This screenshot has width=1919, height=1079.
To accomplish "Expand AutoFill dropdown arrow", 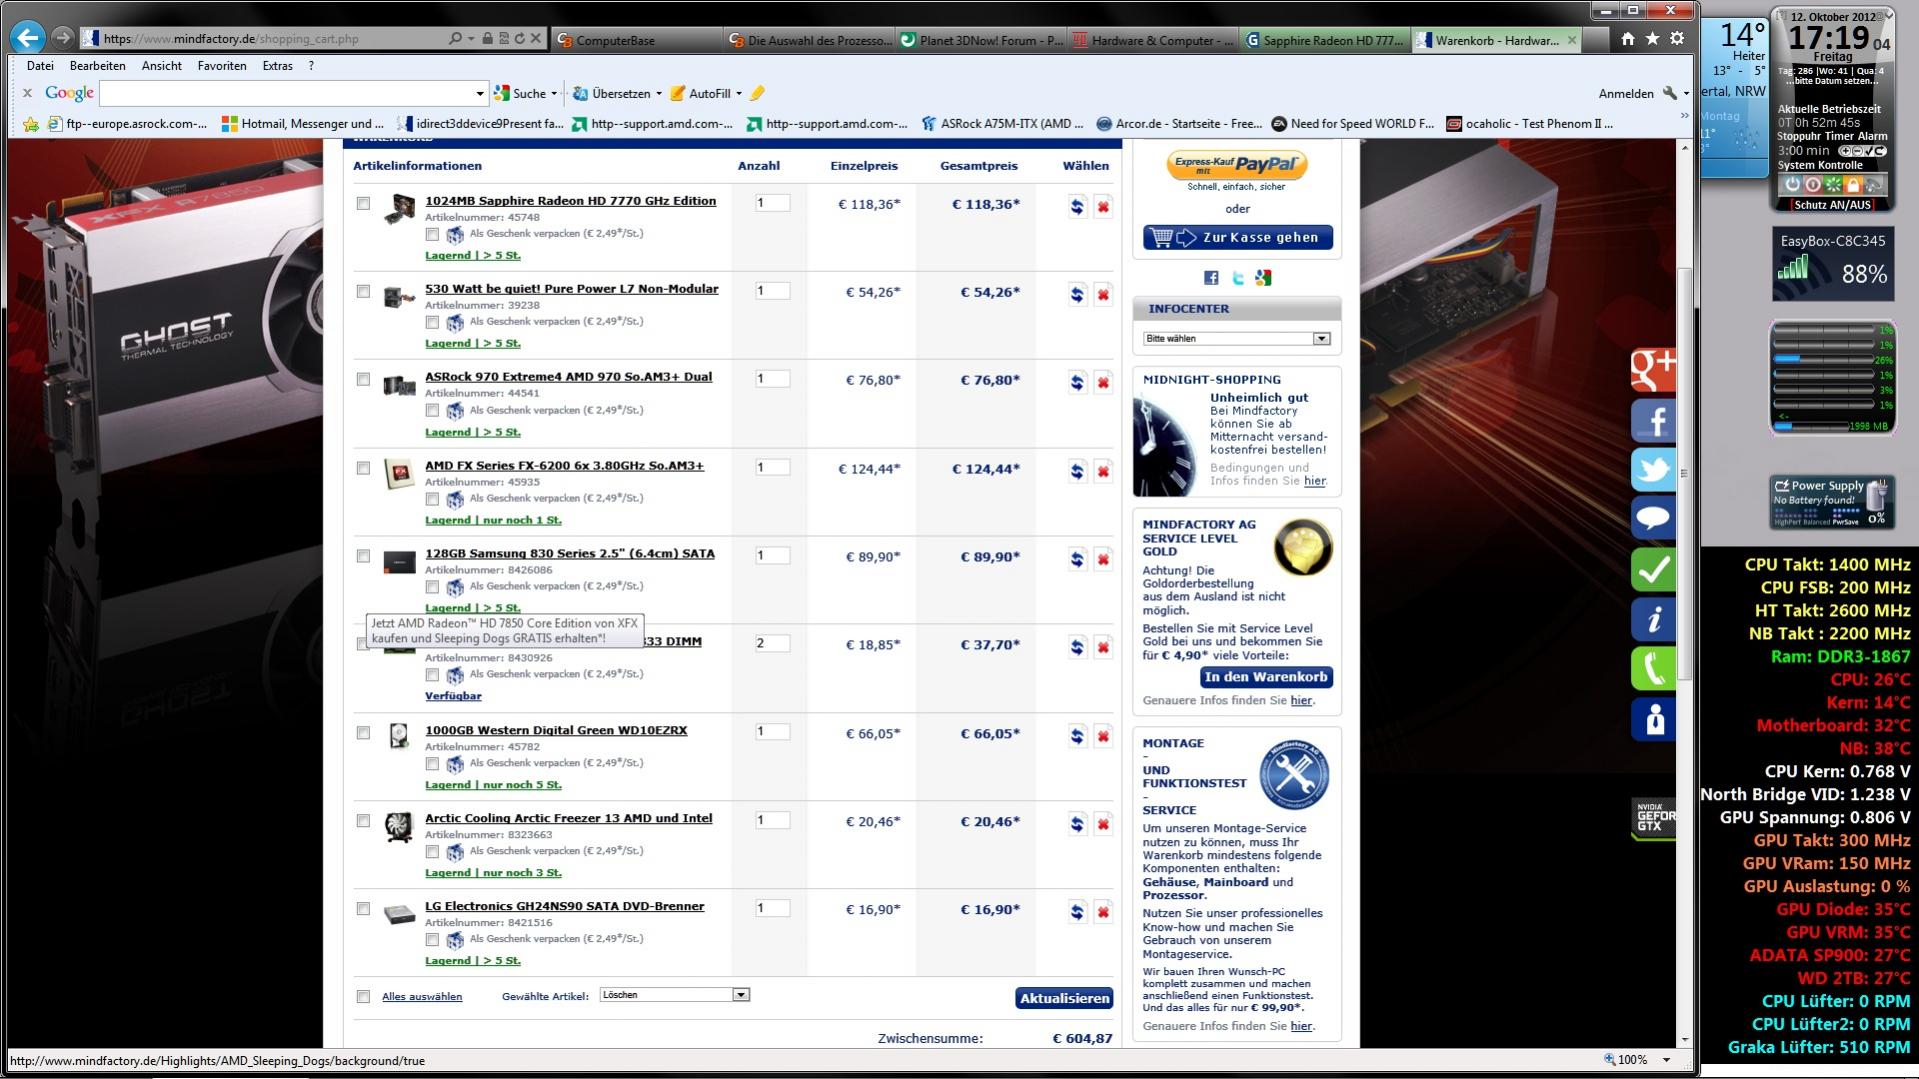I will [738, 94].
